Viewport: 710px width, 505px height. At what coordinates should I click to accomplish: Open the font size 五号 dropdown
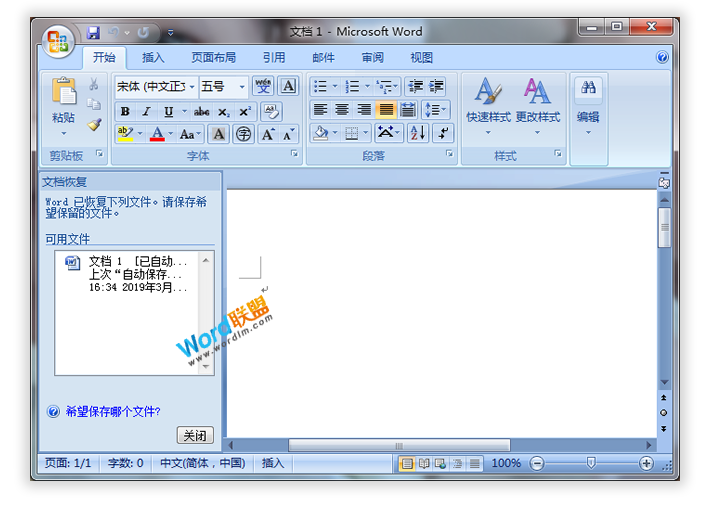242,87
